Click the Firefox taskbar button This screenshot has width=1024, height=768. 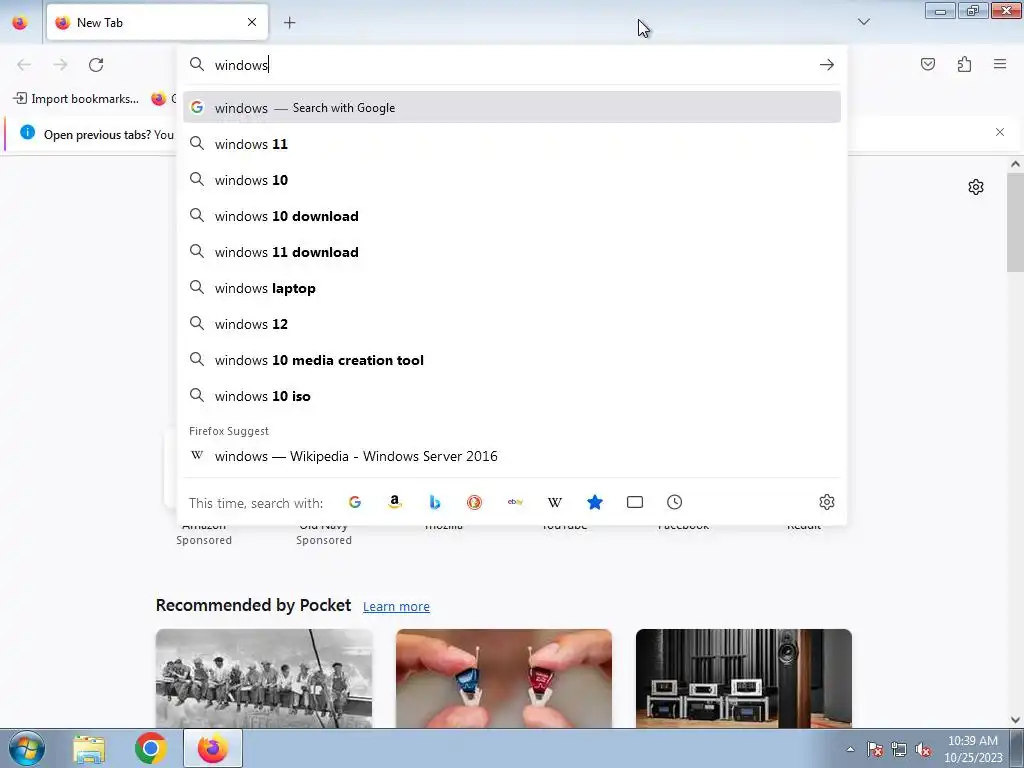click(213, 748)
